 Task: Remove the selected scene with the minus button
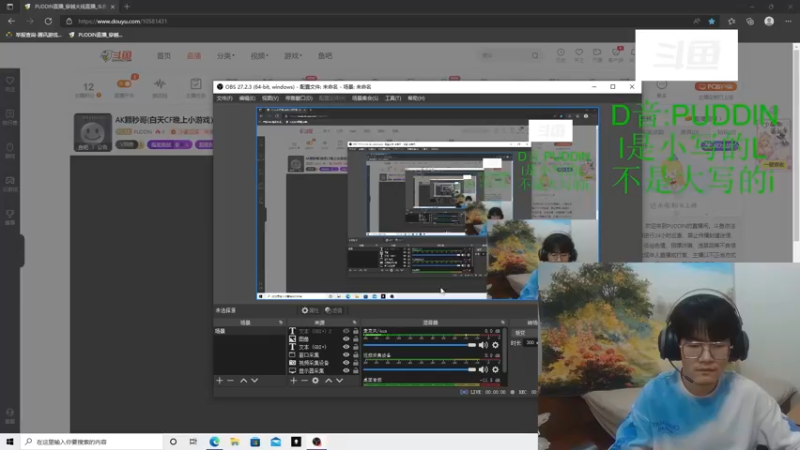pos(230,381)
